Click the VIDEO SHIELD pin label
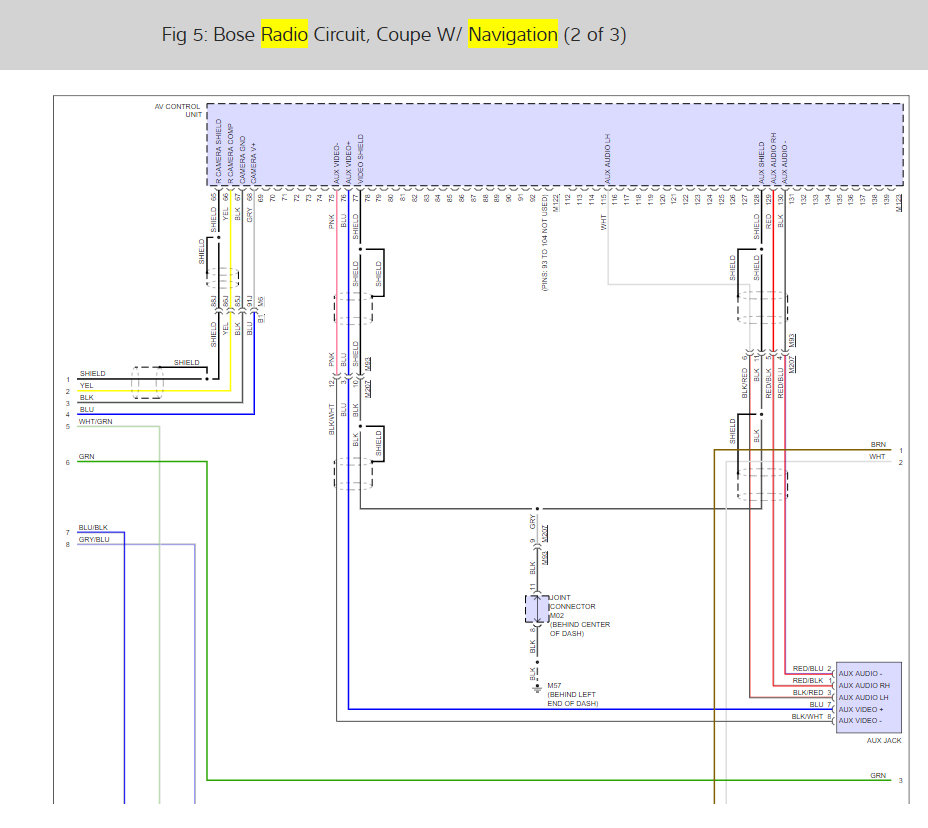 pos(360,159)
